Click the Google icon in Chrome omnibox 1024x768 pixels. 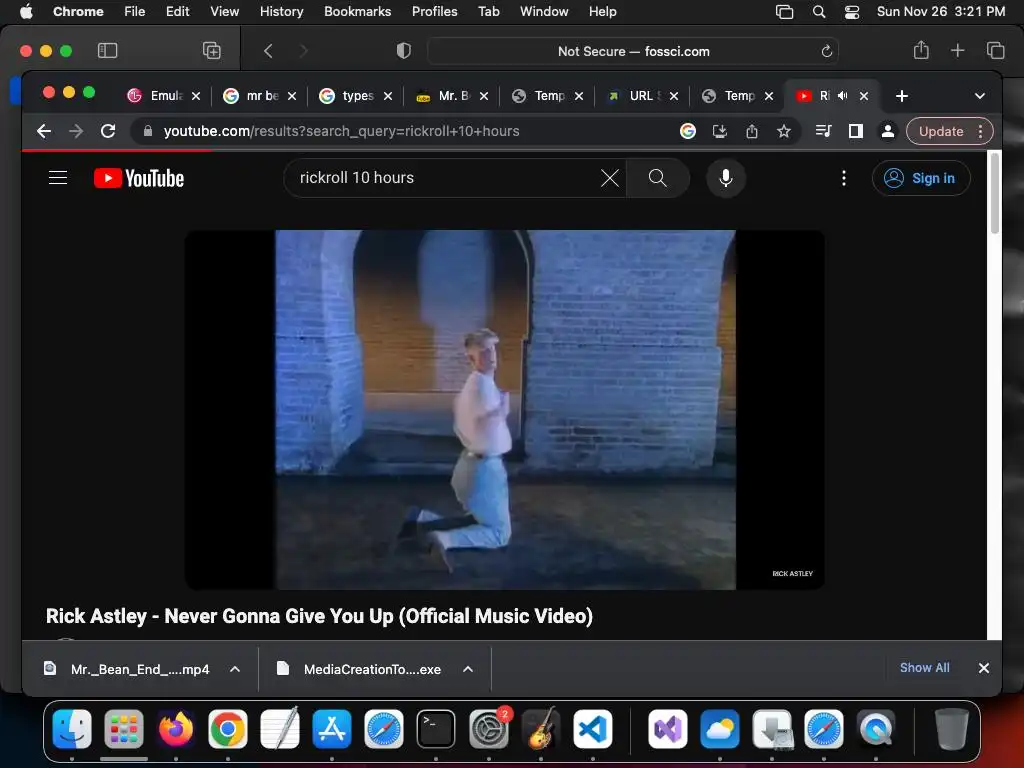point(688,131)
